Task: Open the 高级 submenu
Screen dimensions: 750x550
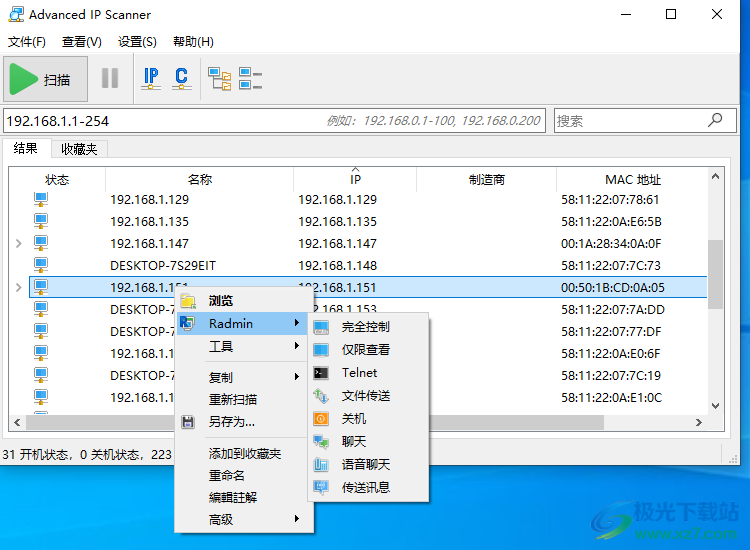Action: point(242,519)
